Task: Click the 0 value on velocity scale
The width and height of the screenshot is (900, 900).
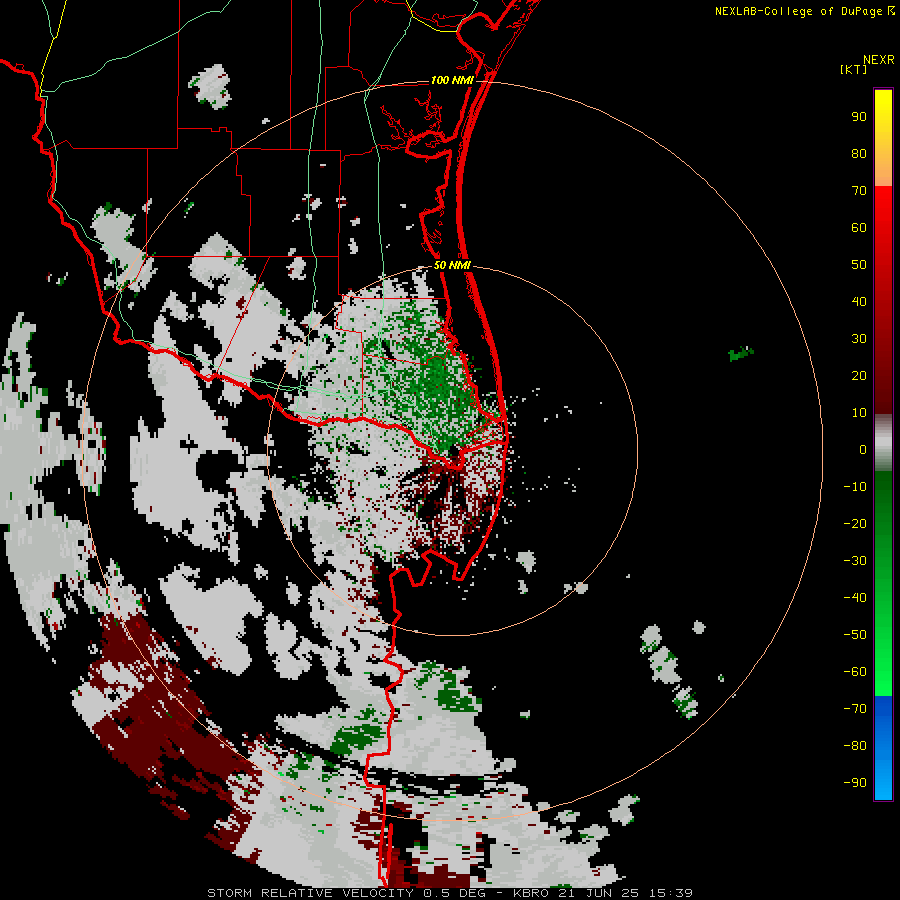Action: pos(863,449)
